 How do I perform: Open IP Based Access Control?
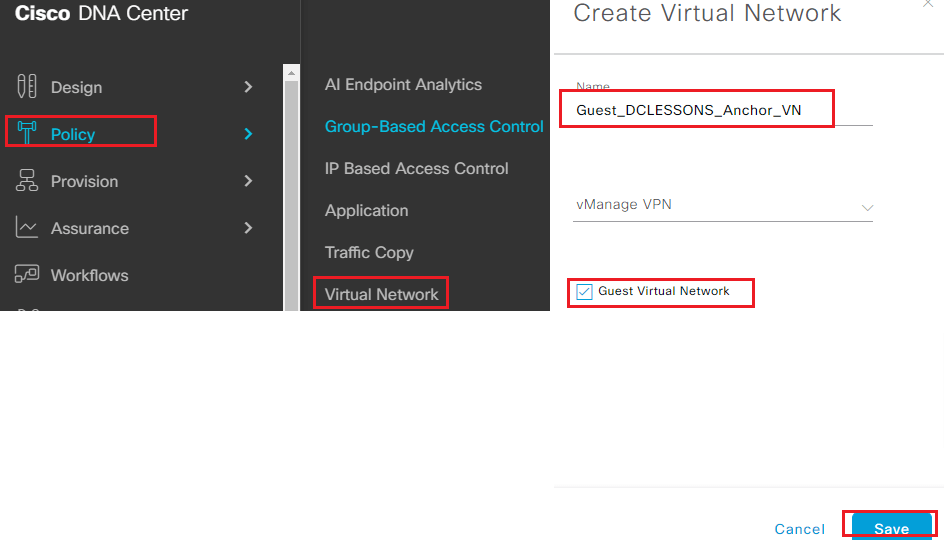tap(417, 169)
